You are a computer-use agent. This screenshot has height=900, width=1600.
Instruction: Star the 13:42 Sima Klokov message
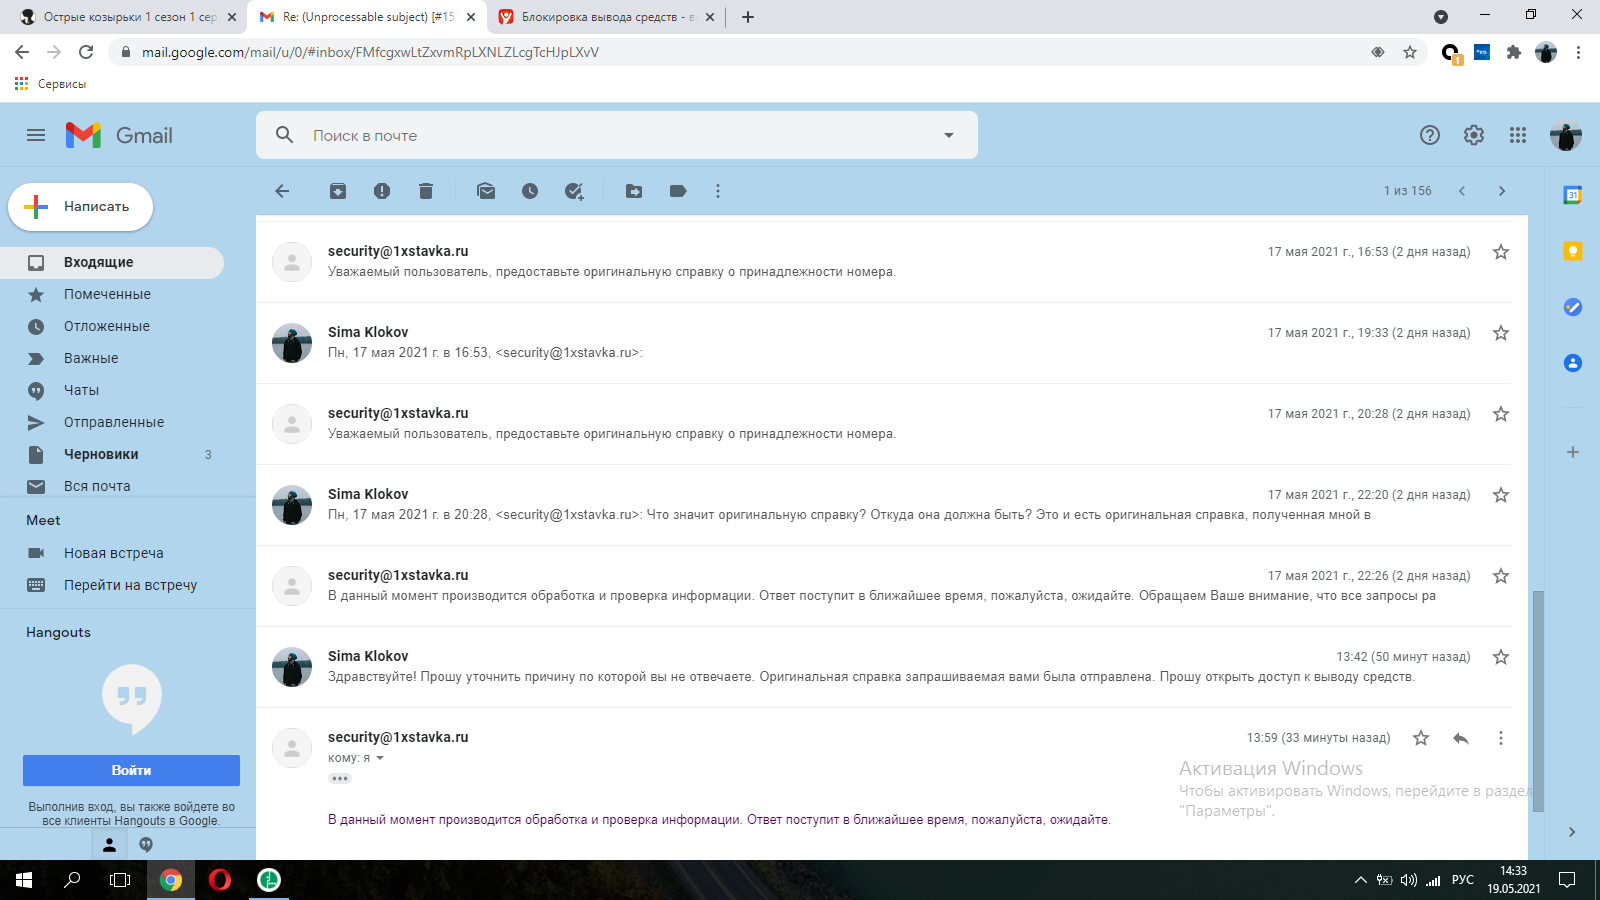coord(1500,657)
